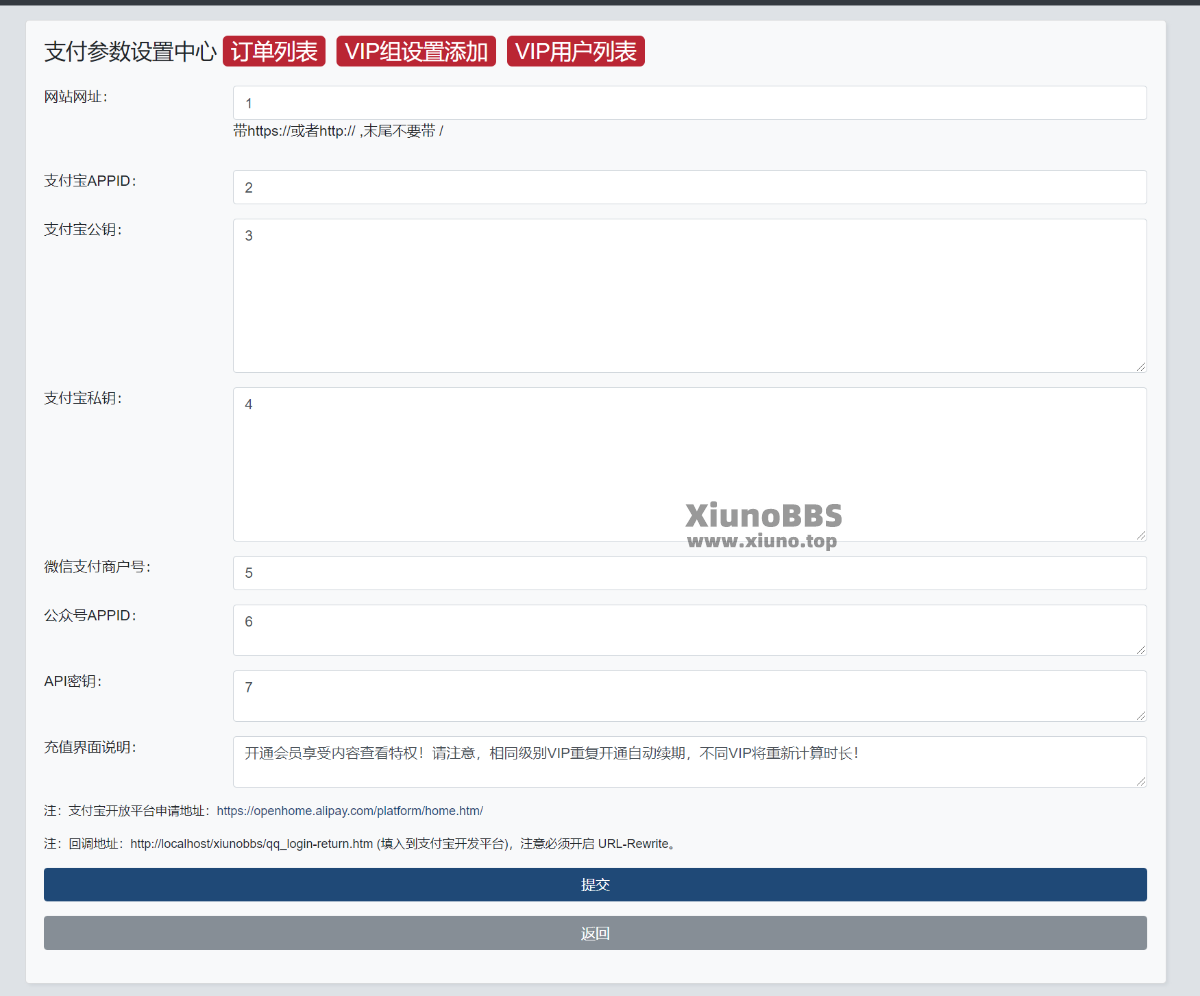Click the resize handle of 充值界面说明 box

(x=1140, y=781)
